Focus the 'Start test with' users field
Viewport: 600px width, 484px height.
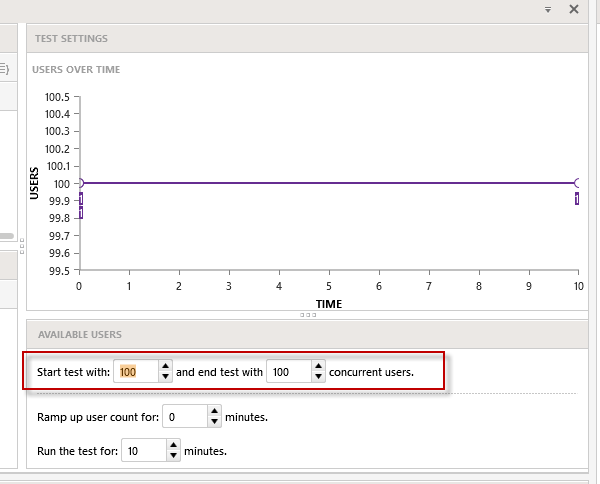[135, 372]
